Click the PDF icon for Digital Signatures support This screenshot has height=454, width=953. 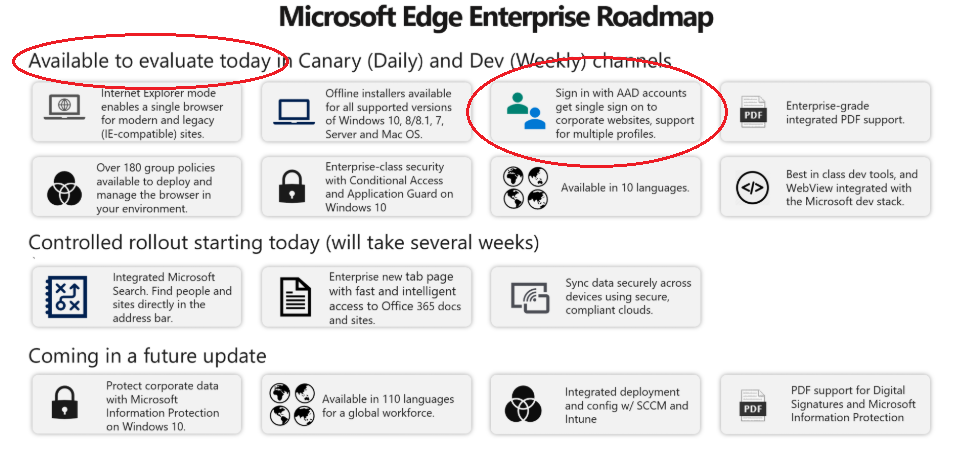753,405
